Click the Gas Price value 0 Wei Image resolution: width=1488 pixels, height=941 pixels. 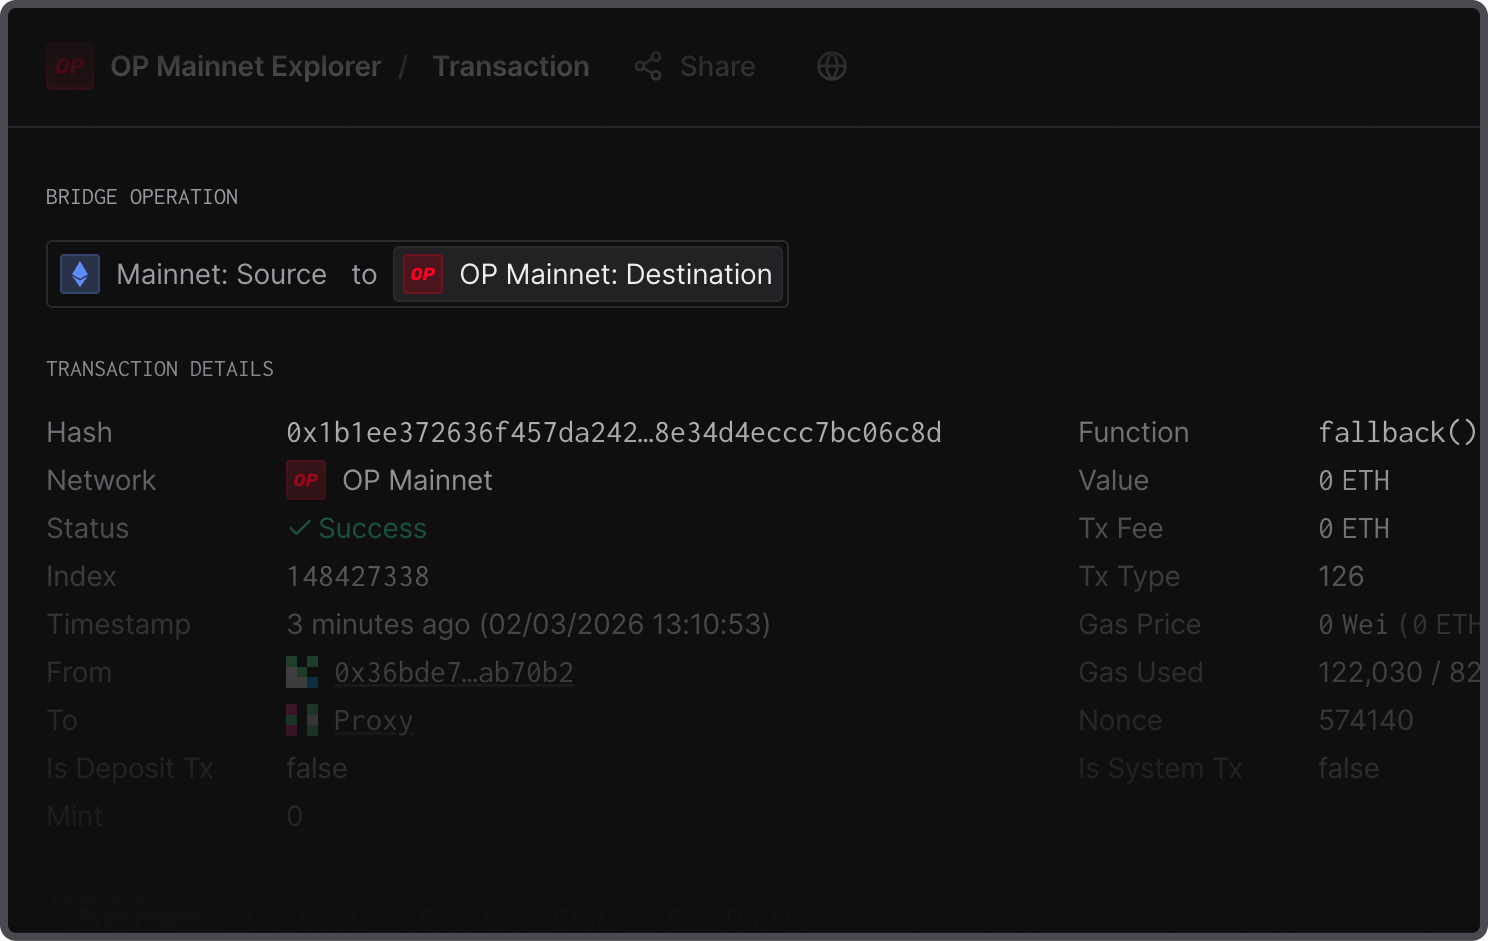click(1353, 624)
